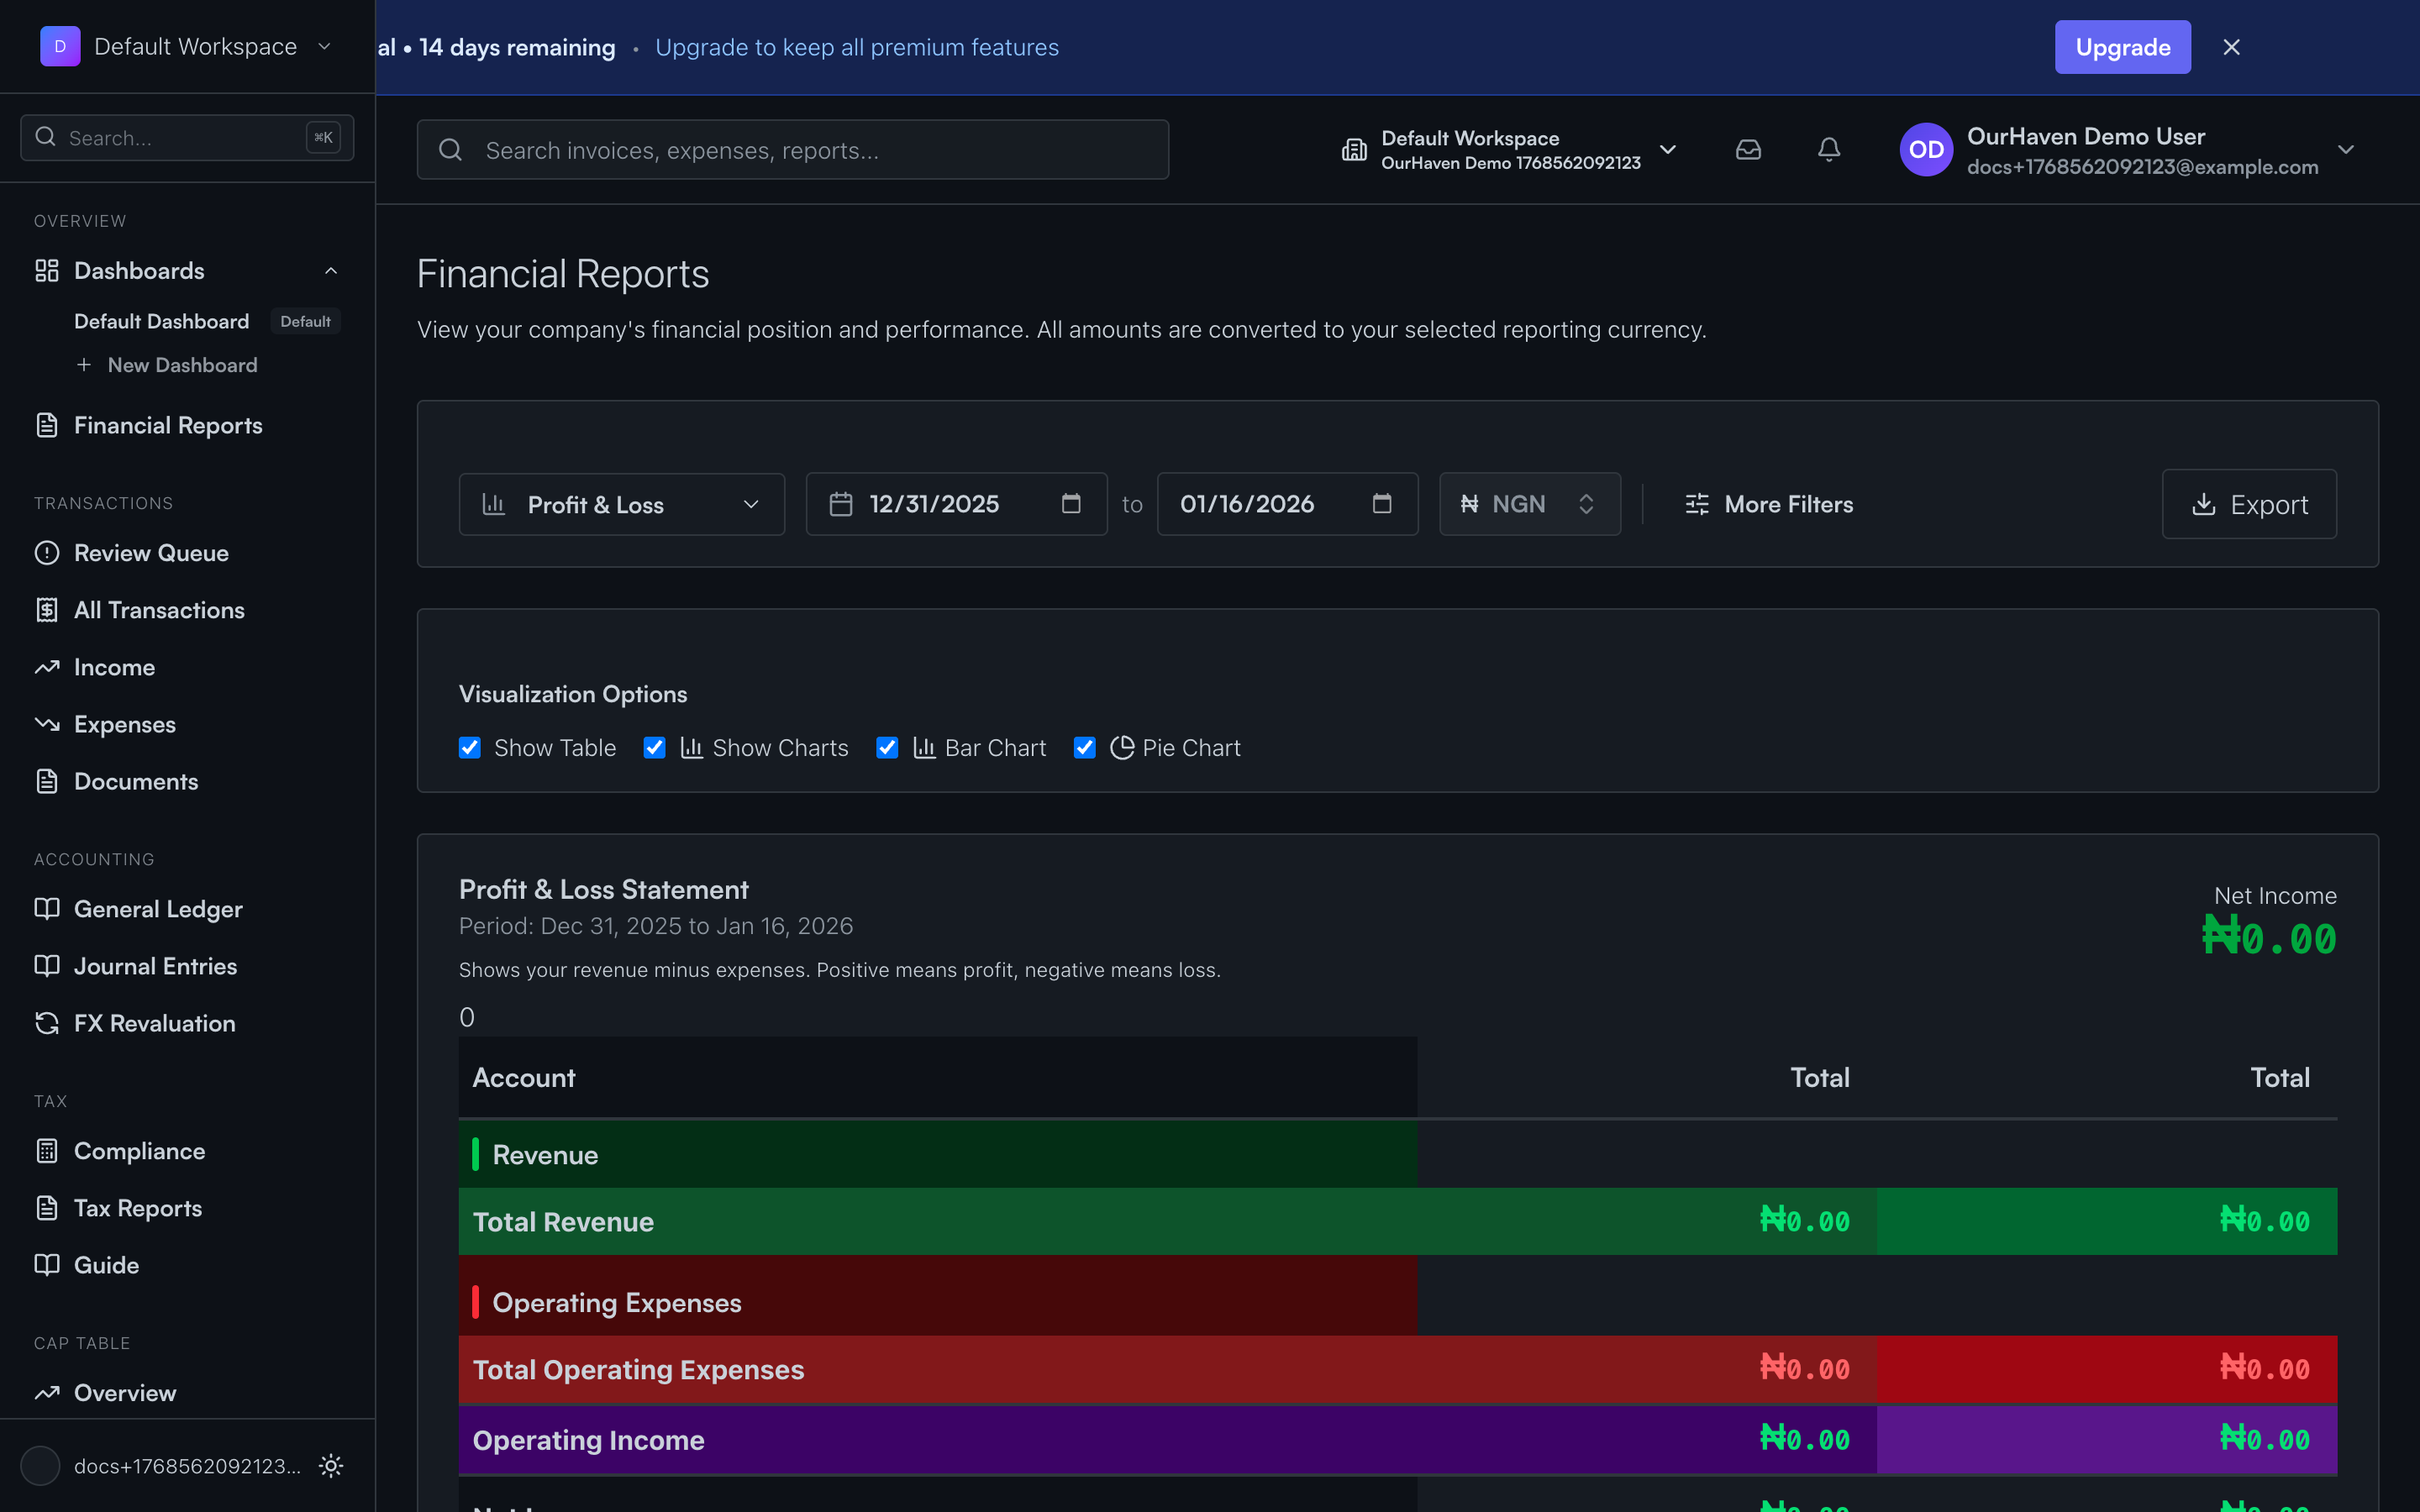This screenshot has height=1512, width=2420.
Task: Open the inbox icon in top bar
Action: coord(1748,149)
